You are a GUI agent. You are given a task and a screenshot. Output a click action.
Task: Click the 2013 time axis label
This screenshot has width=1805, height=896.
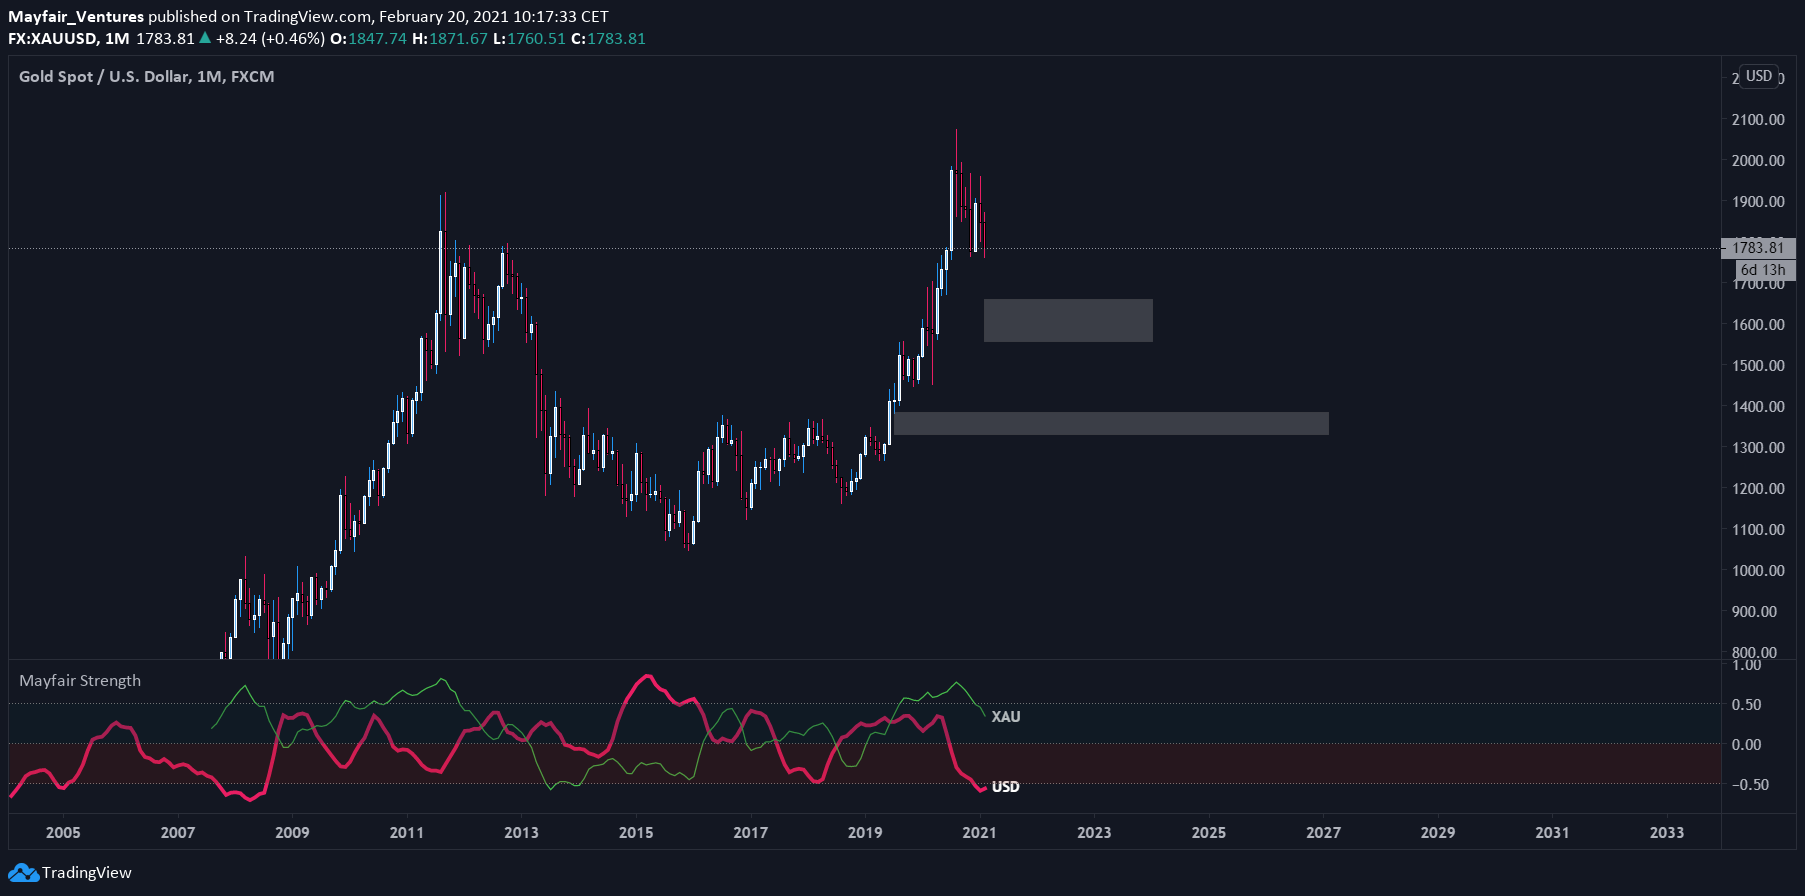click(521, 833)
